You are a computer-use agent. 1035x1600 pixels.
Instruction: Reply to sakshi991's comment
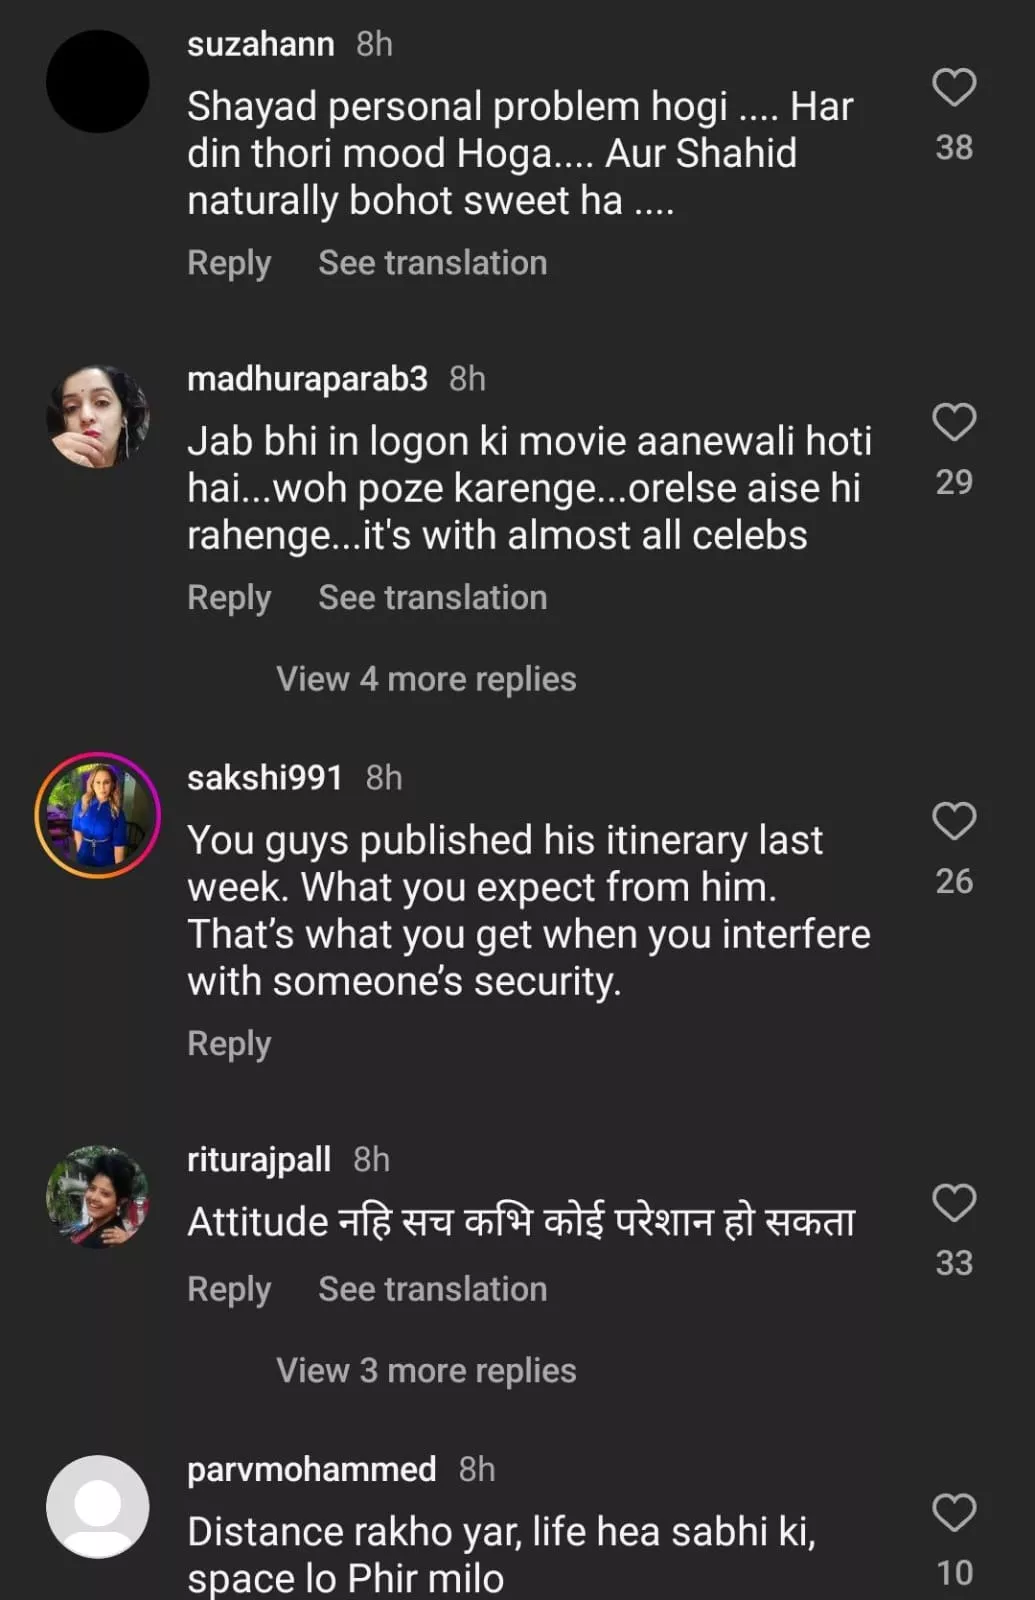tap(229, 1044)
